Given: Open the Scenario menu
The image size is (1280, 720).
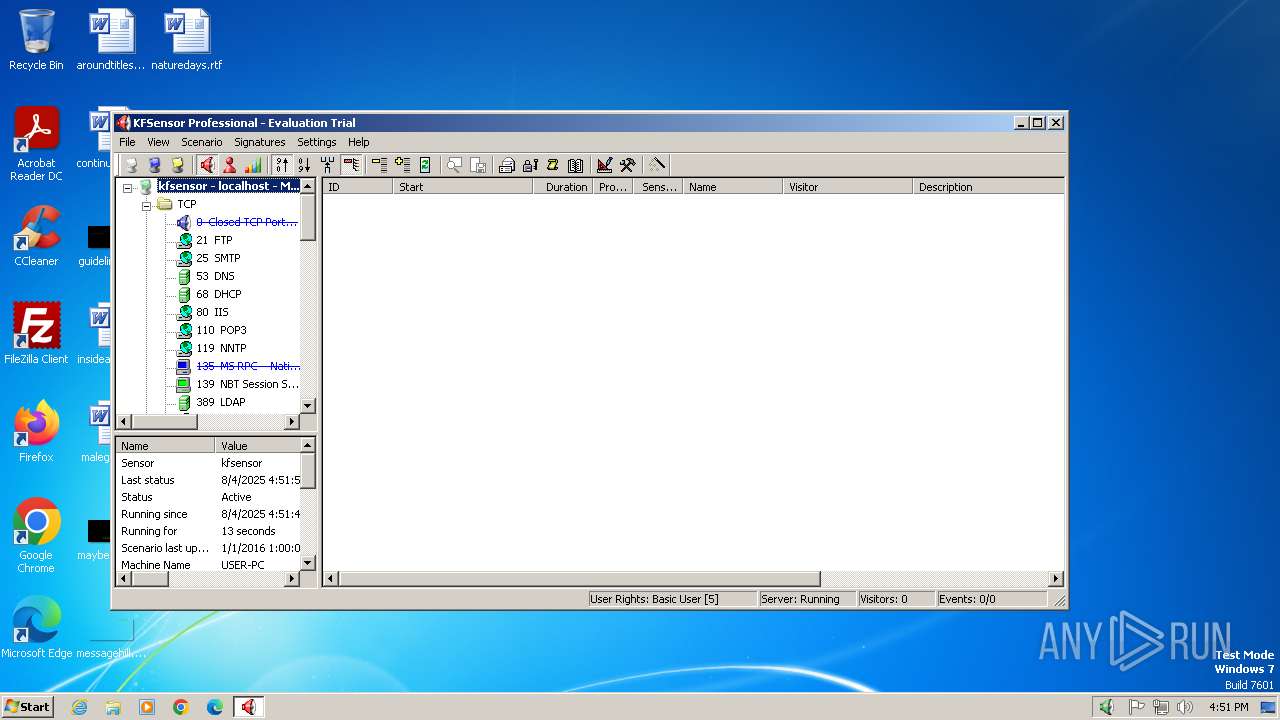Looking at the screenshot, I should pos(201,142).
